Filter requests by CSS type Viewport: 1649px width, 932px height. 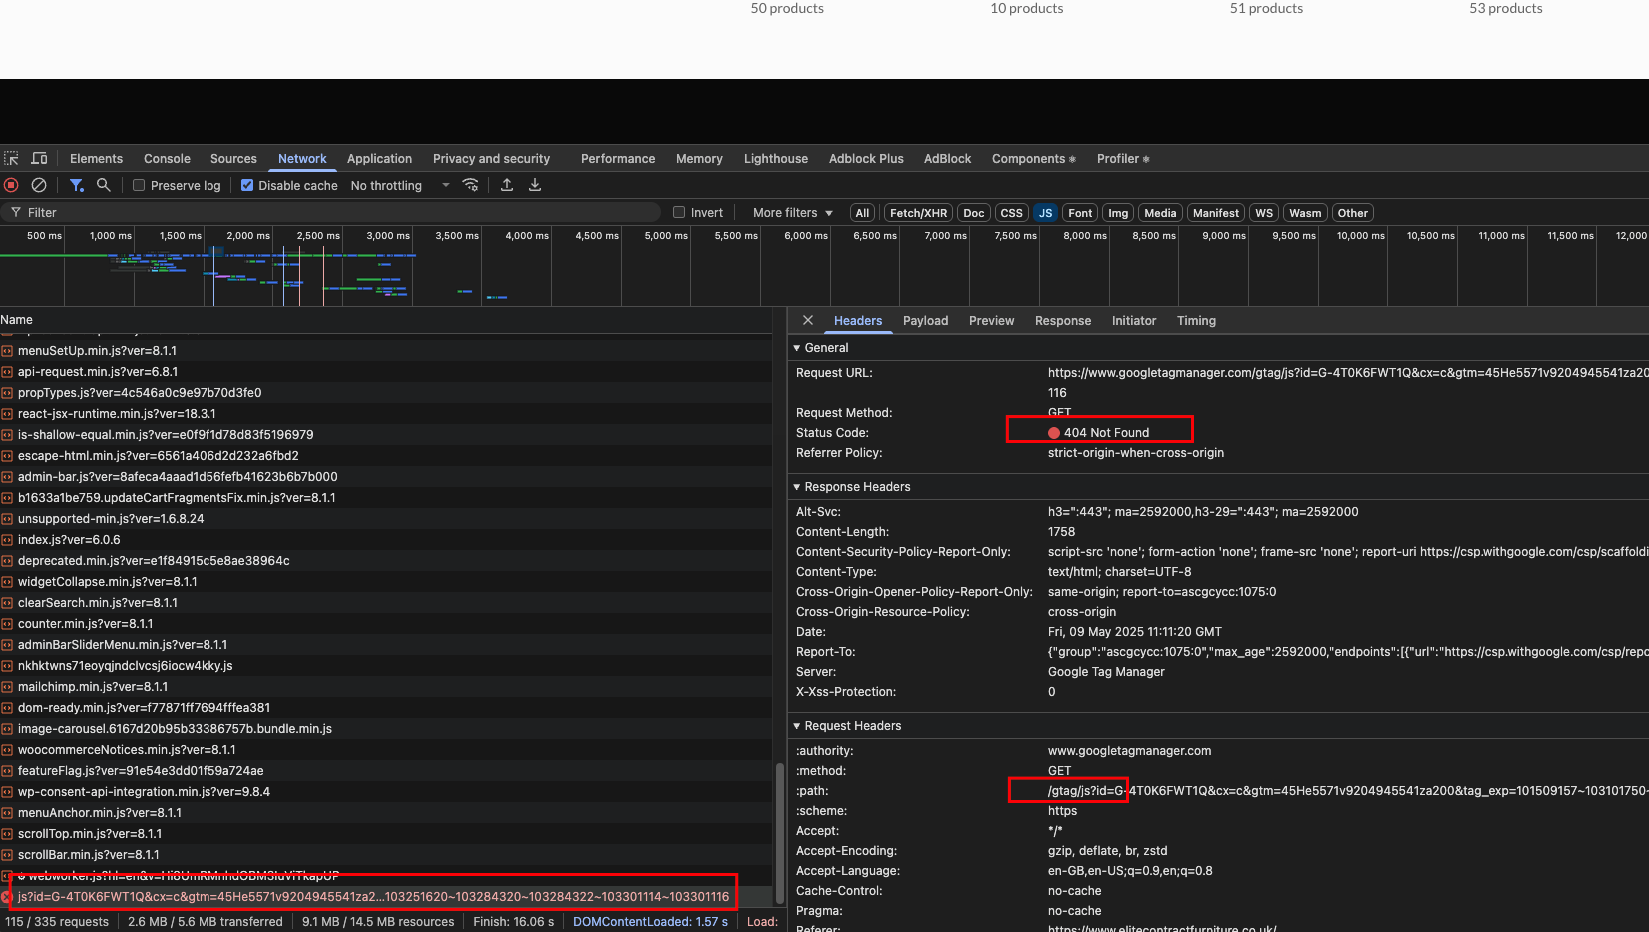(x=1012, y=213)
